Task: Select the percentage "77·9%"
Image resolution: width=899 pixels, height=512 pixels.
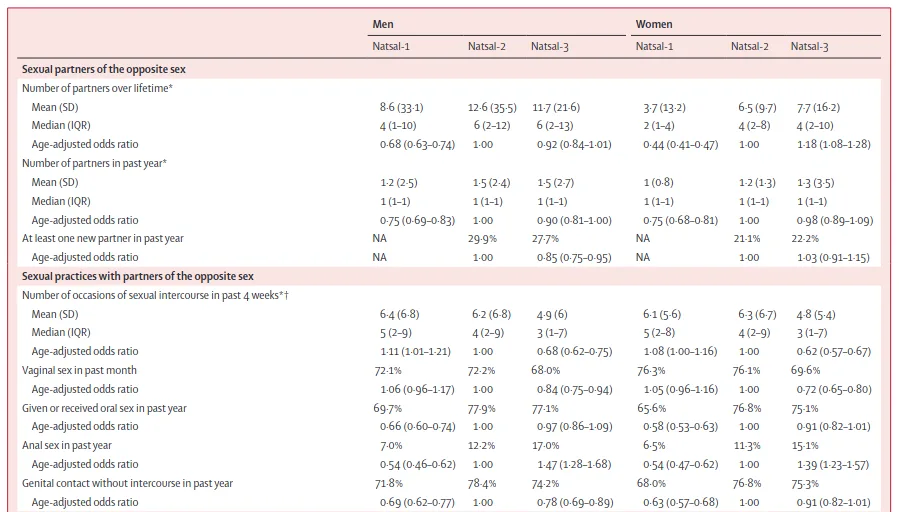Action: (x=482, y=409)
